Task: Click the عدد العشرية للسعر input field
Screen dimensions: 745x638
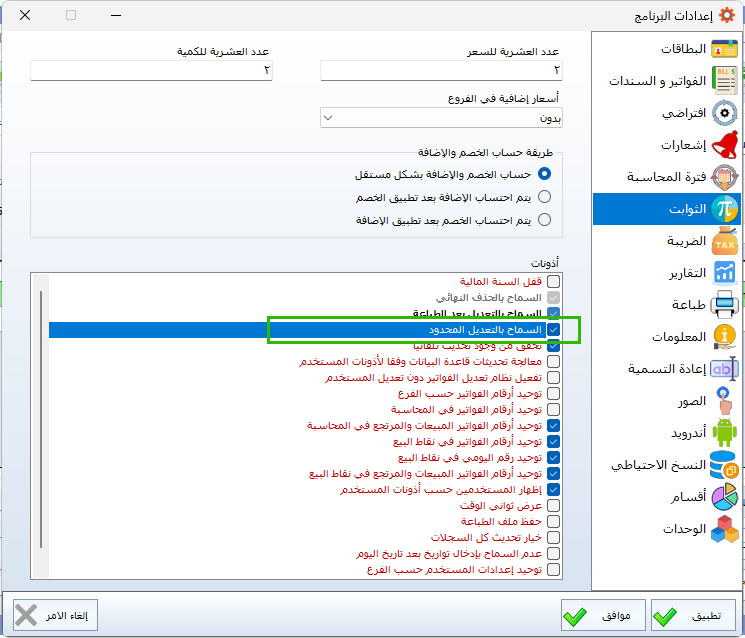Action: (441, 70)
